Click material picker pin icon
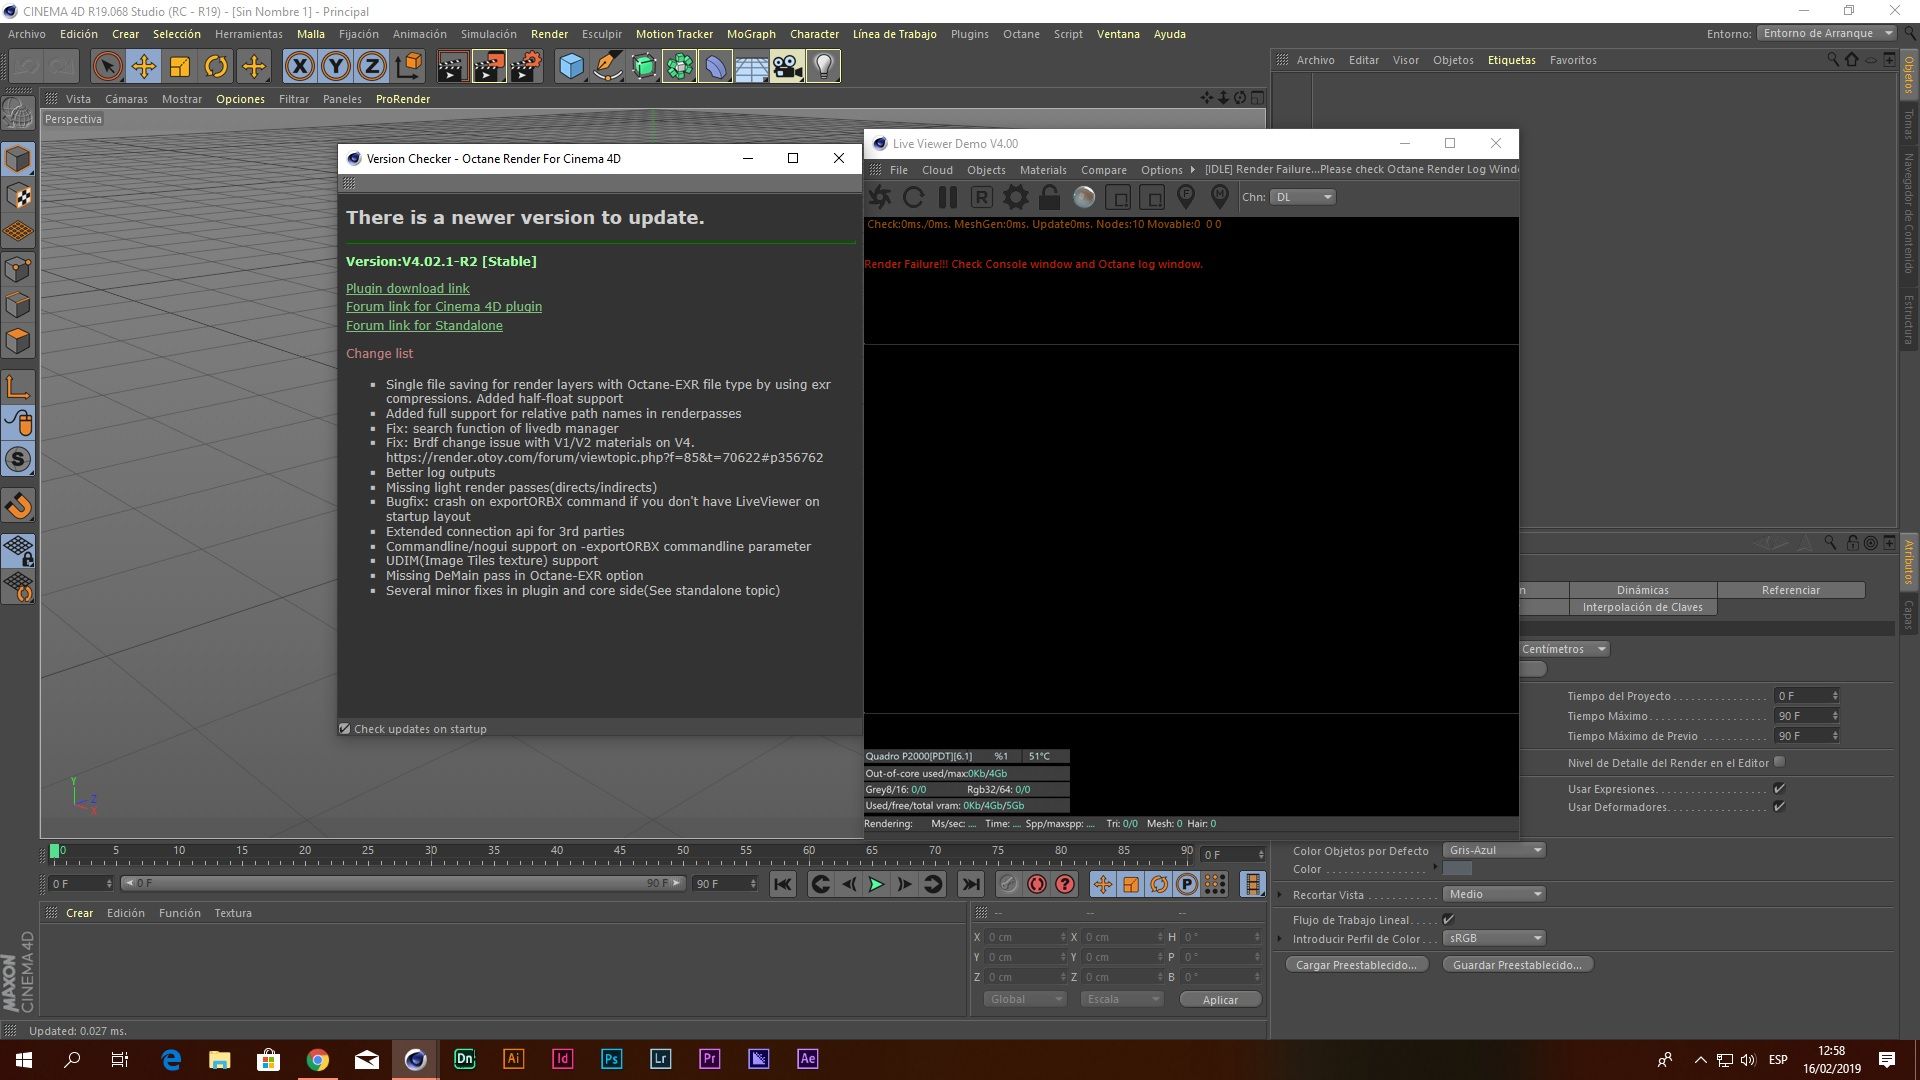The width and height of the screenshot is (1920, 1080). (x=1220, y=197)
